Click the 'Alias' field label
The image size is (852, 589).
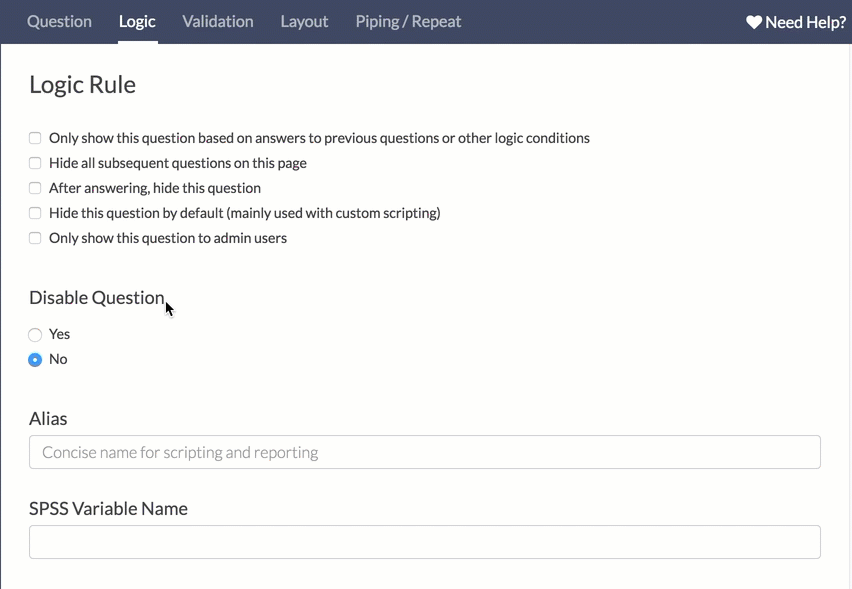(48, 418)
